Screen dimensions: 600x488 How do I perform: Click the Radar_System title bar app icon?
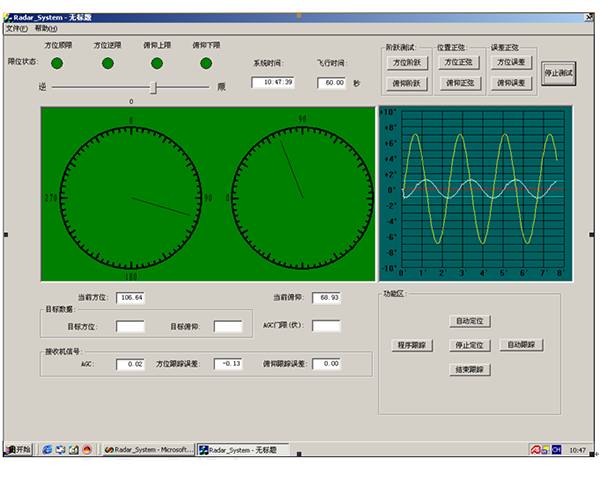tap(8, 17)
